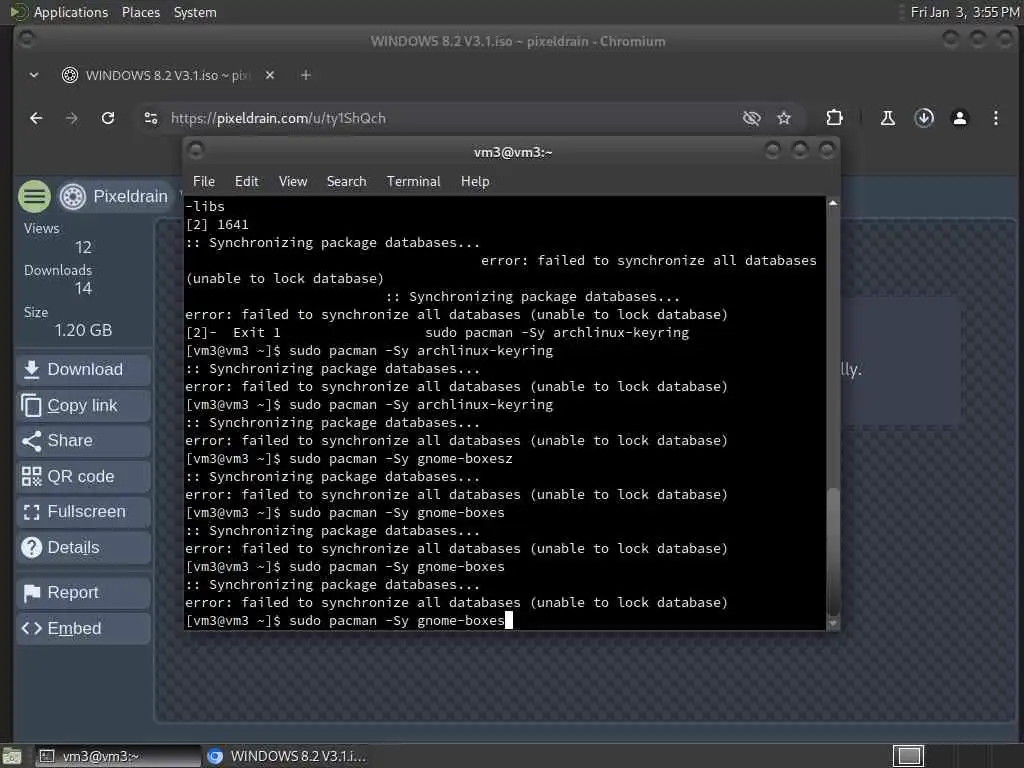Open the Applications menu in top panel
The width and height of the screenshot is (1024, 768).
tap(71, 12)
